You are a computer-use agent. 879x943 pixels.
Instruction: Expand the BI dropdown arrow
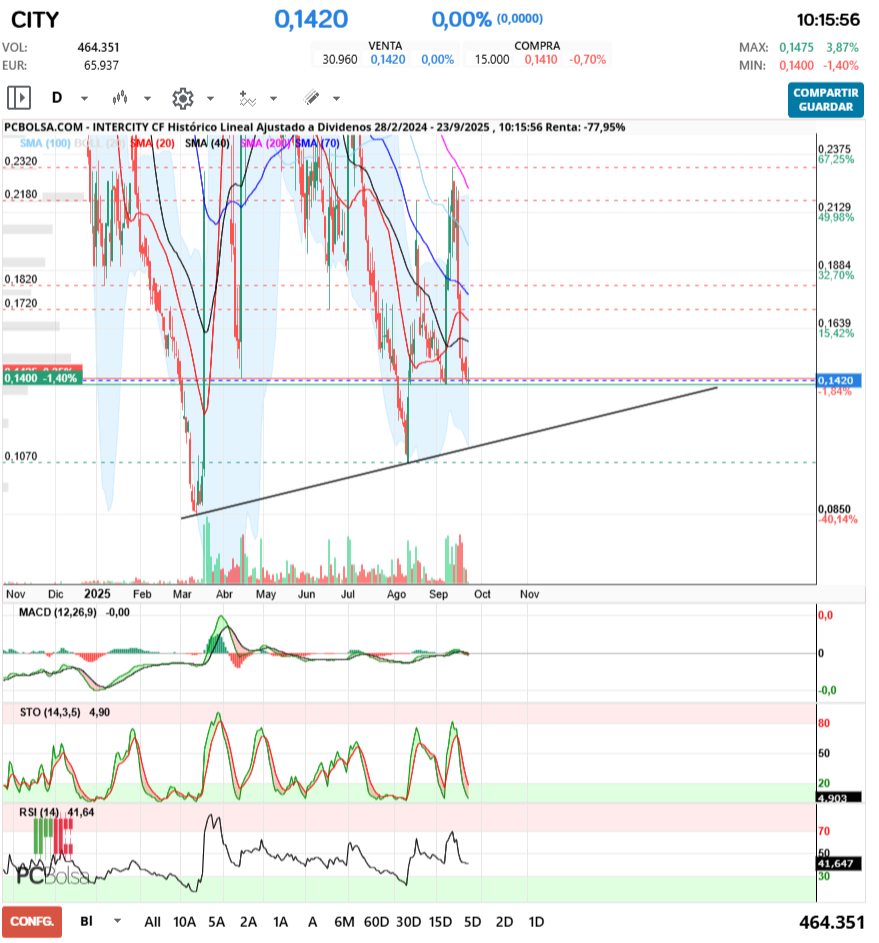[x=117, y=921]
